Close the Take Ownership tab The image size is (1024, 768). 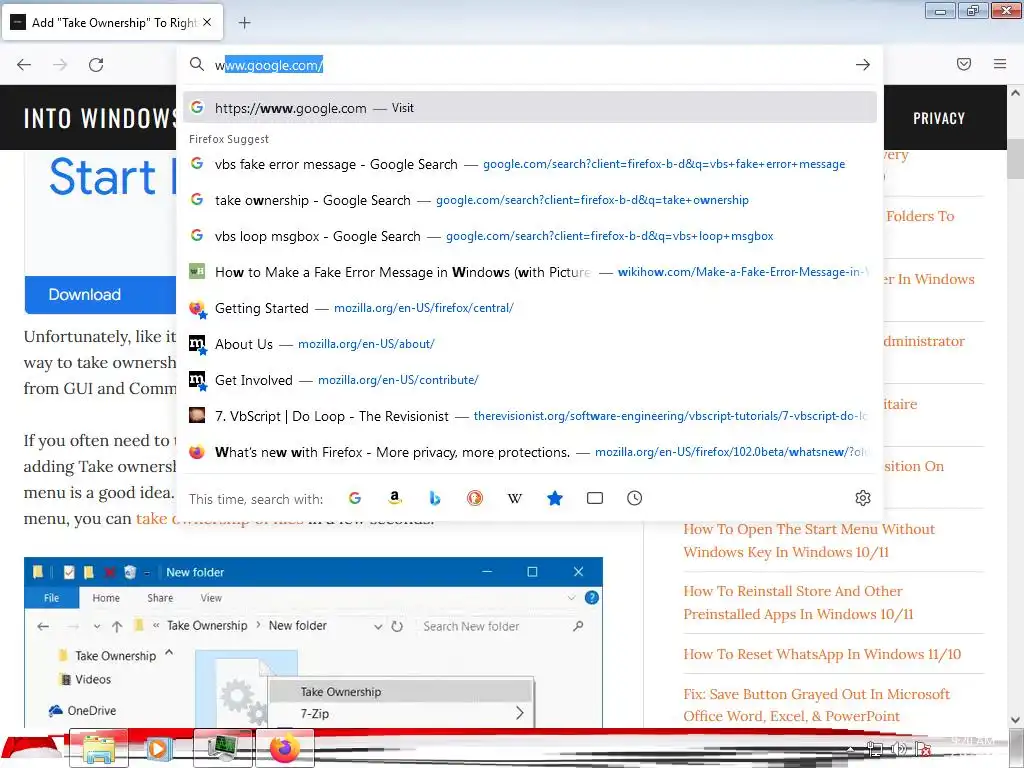[207, 22]
